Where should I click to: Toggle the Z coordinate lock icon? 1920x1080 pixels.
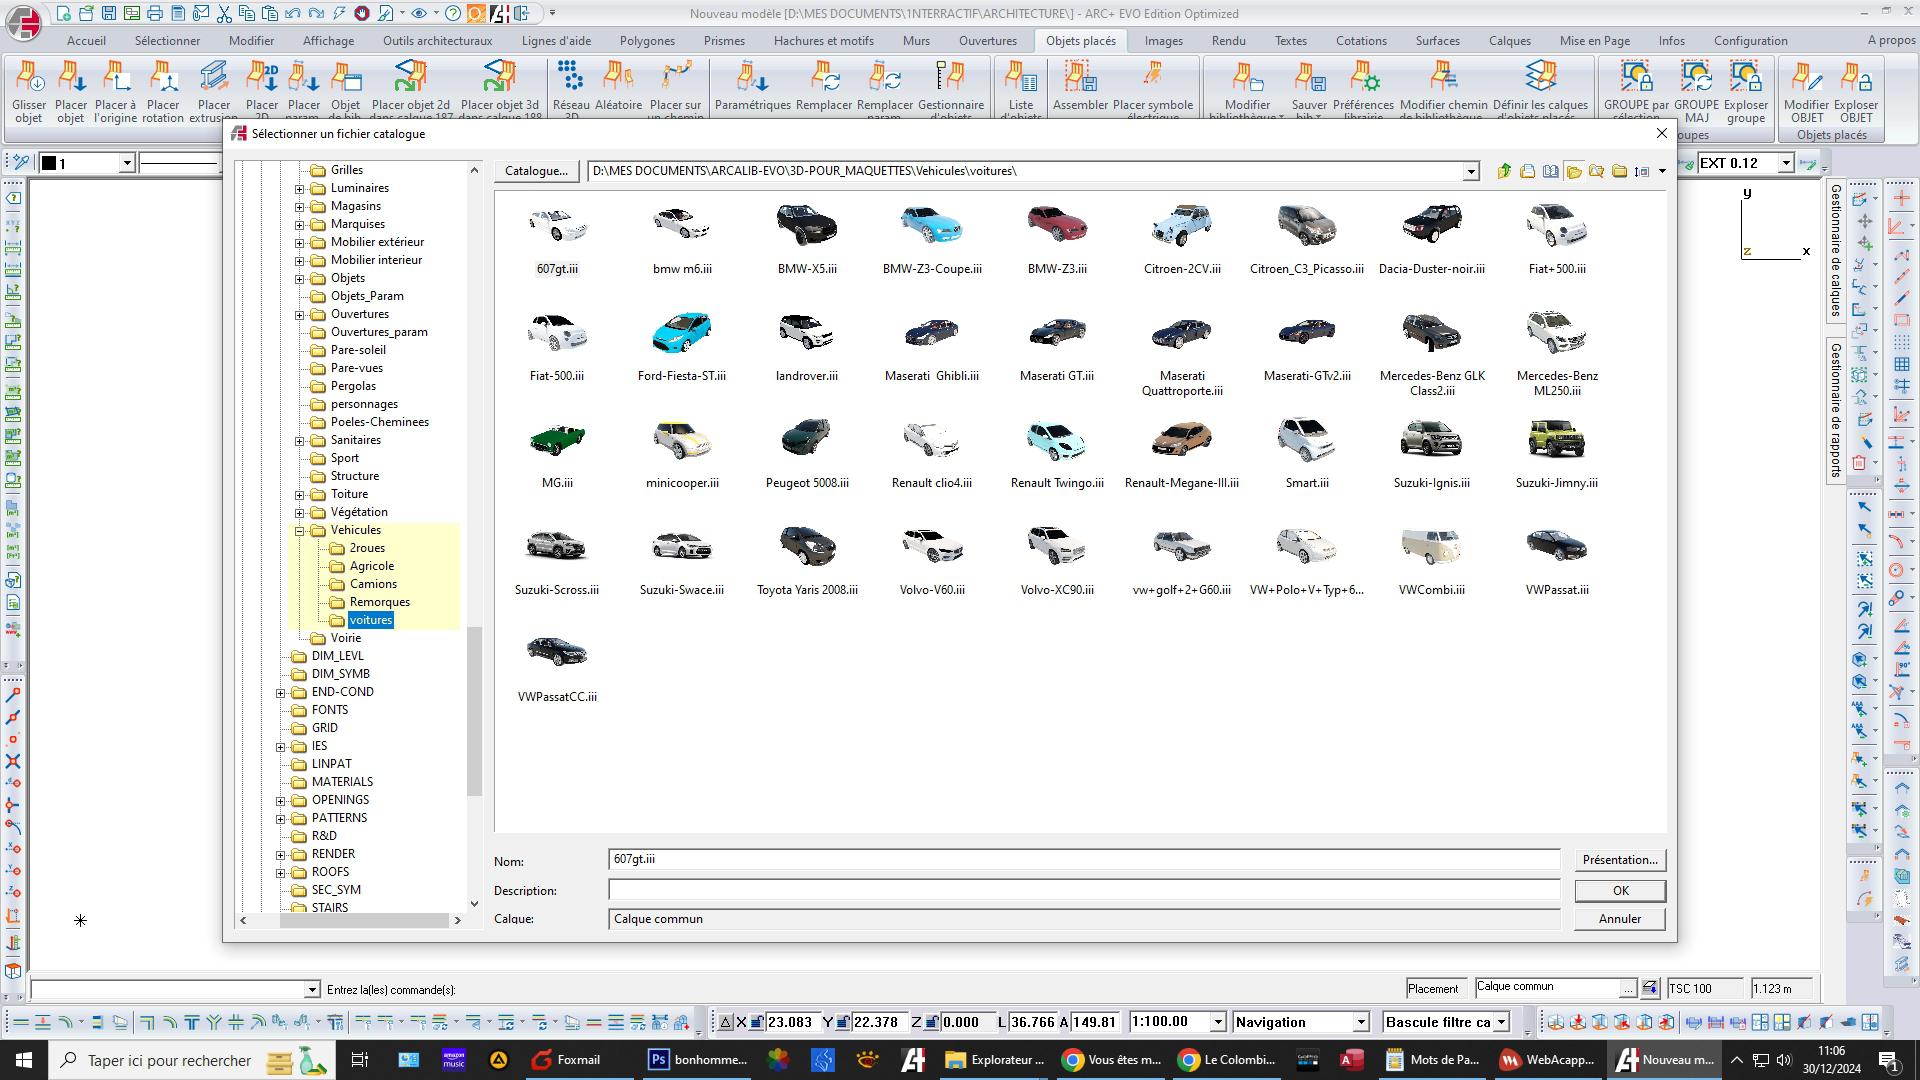pyautogui.click(x=932, y=1022)
